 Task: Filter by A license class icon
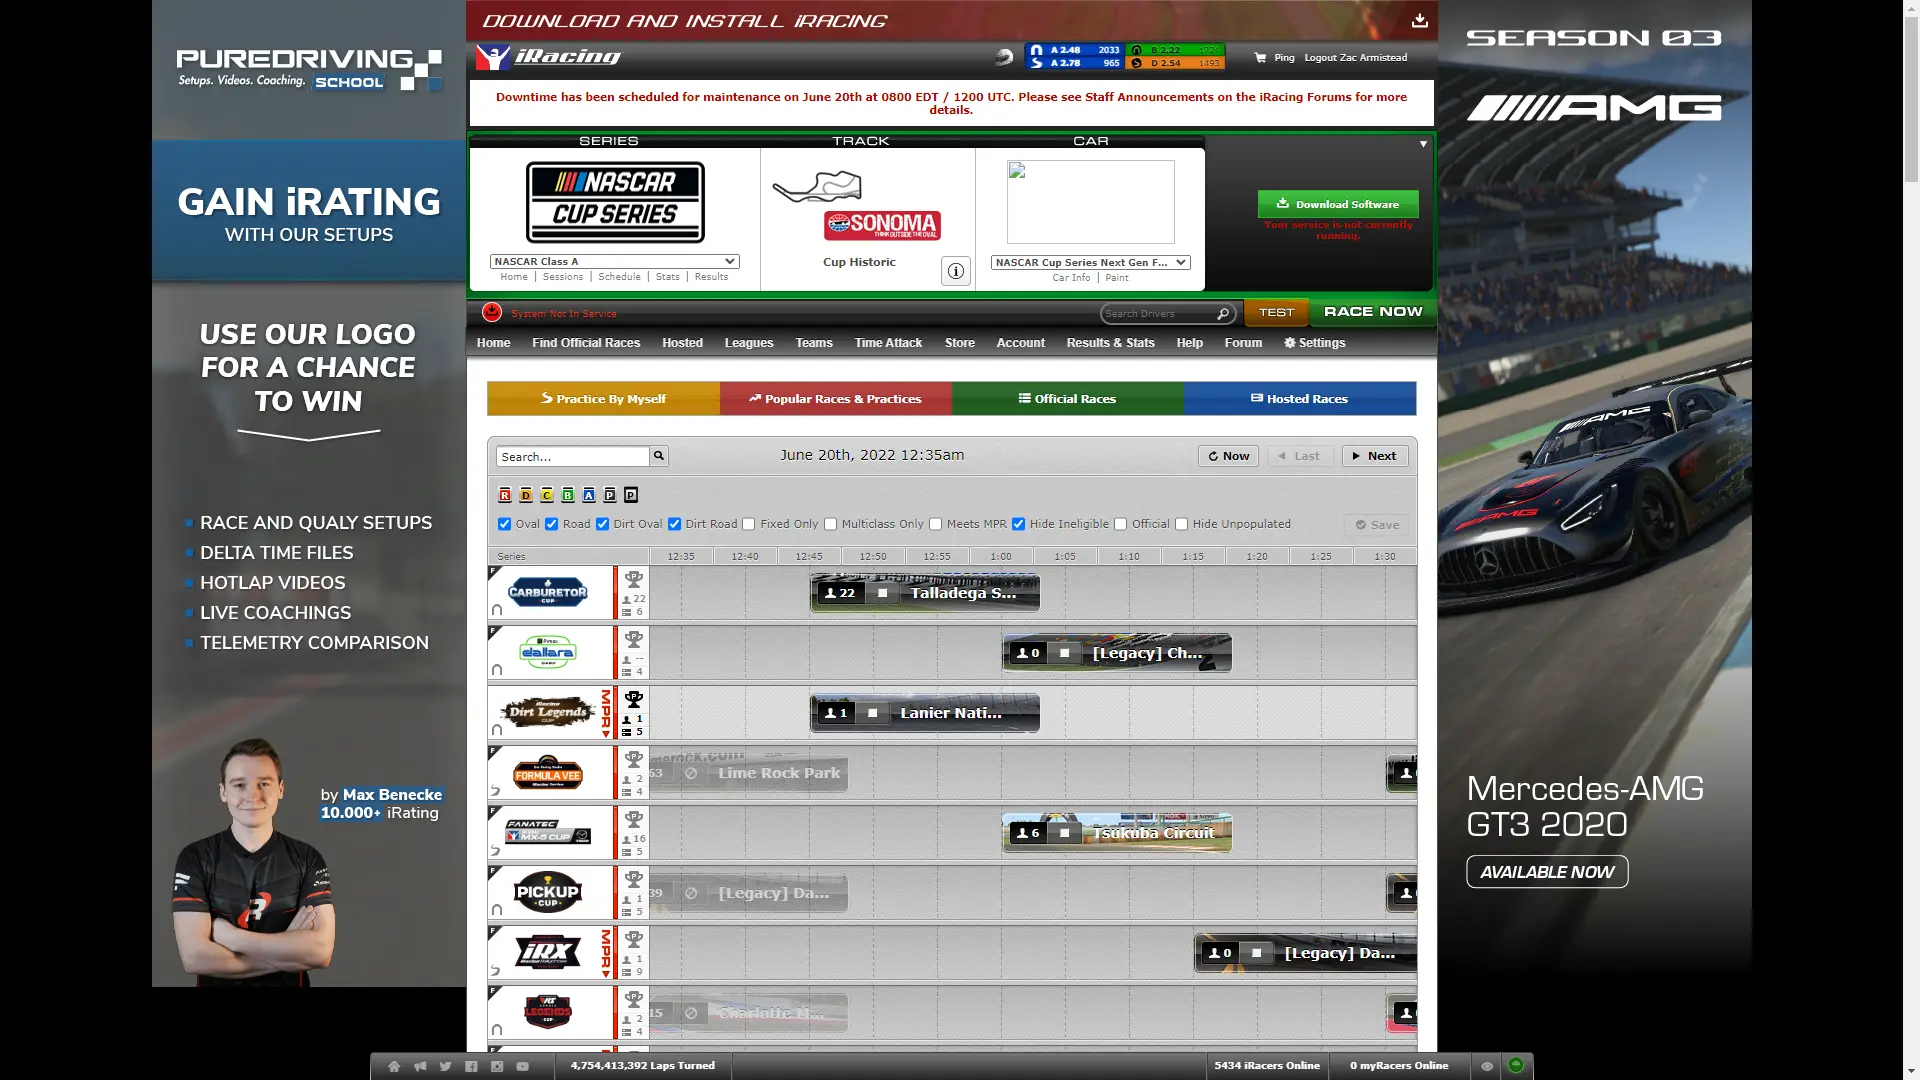tap(589, 495)
